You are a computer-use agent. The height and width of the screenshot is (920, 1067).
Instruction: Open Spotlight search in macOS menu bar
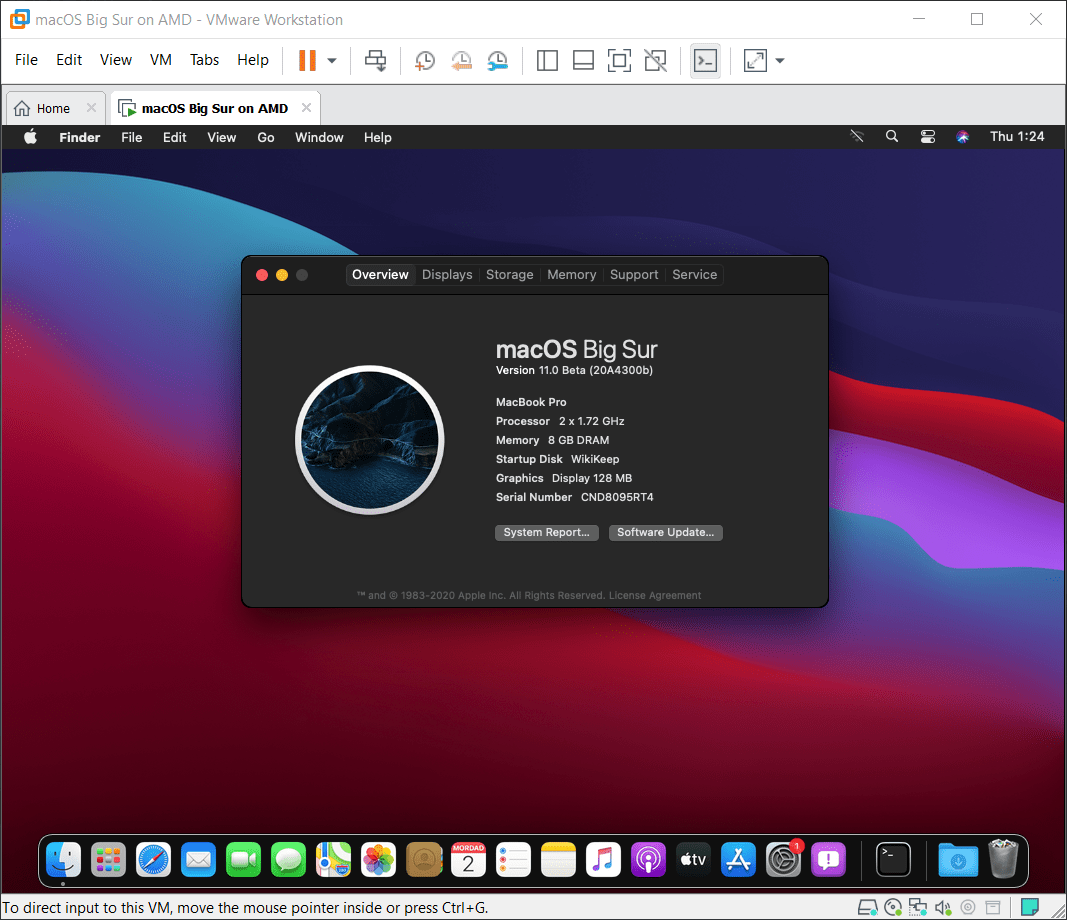[x=891, y=137]
